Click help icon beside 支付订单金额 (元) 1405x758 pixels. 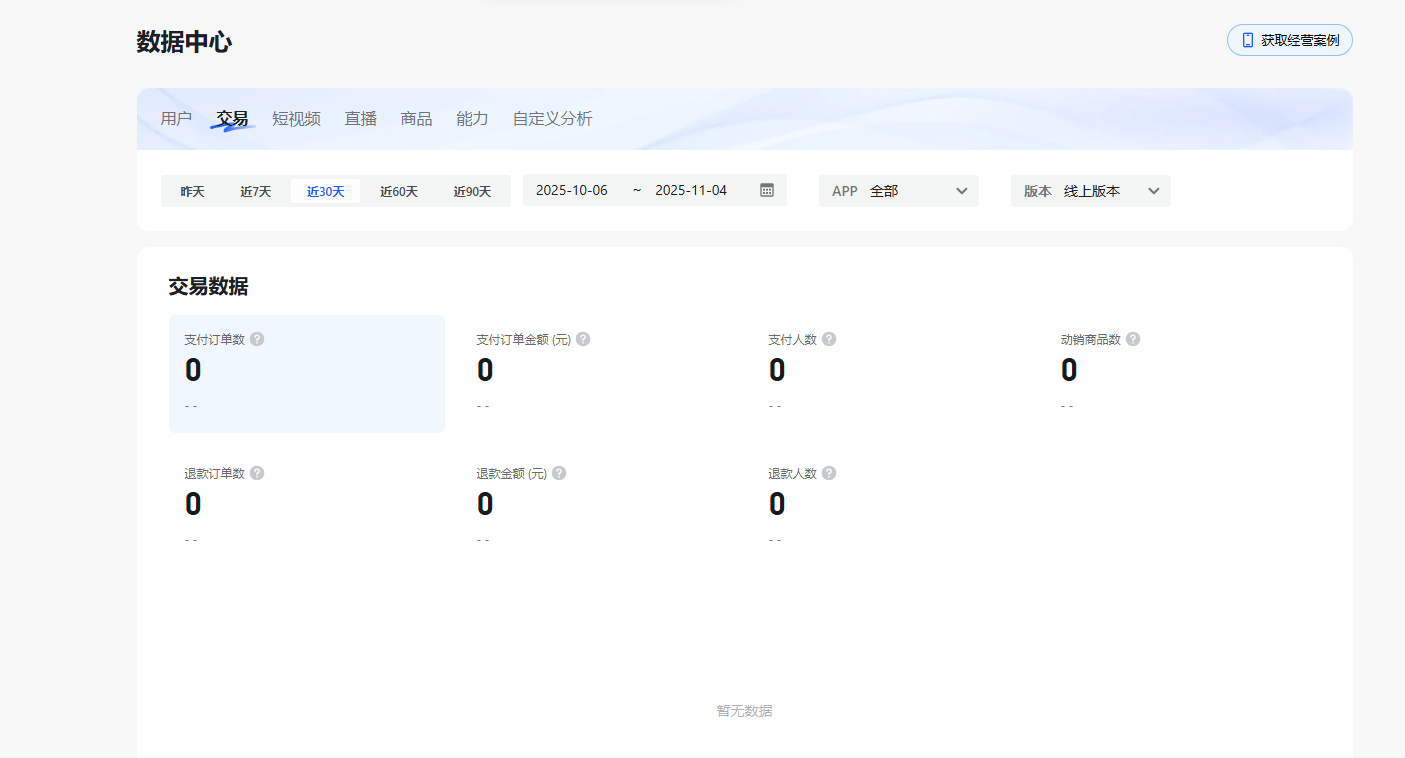click(x=583, y=339)
